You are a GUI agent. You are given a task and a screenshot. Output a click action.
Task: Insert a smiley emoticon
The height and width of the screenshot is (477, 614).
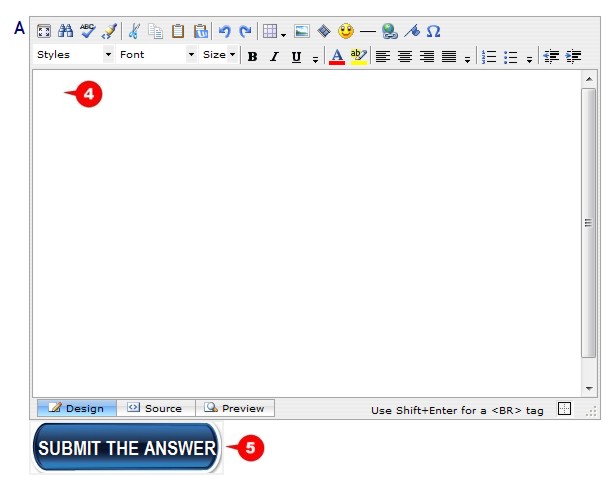(x=346, y=31)
